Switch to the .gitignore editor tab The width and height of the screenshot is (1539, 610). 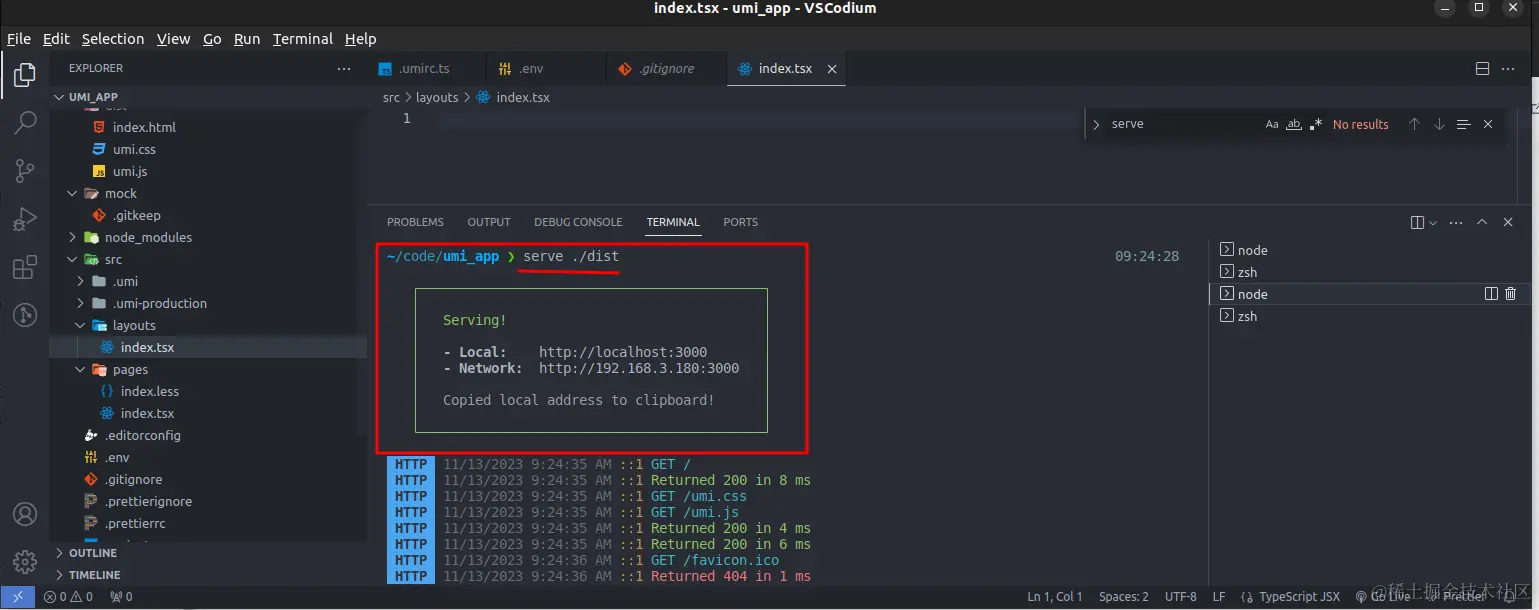666,69
